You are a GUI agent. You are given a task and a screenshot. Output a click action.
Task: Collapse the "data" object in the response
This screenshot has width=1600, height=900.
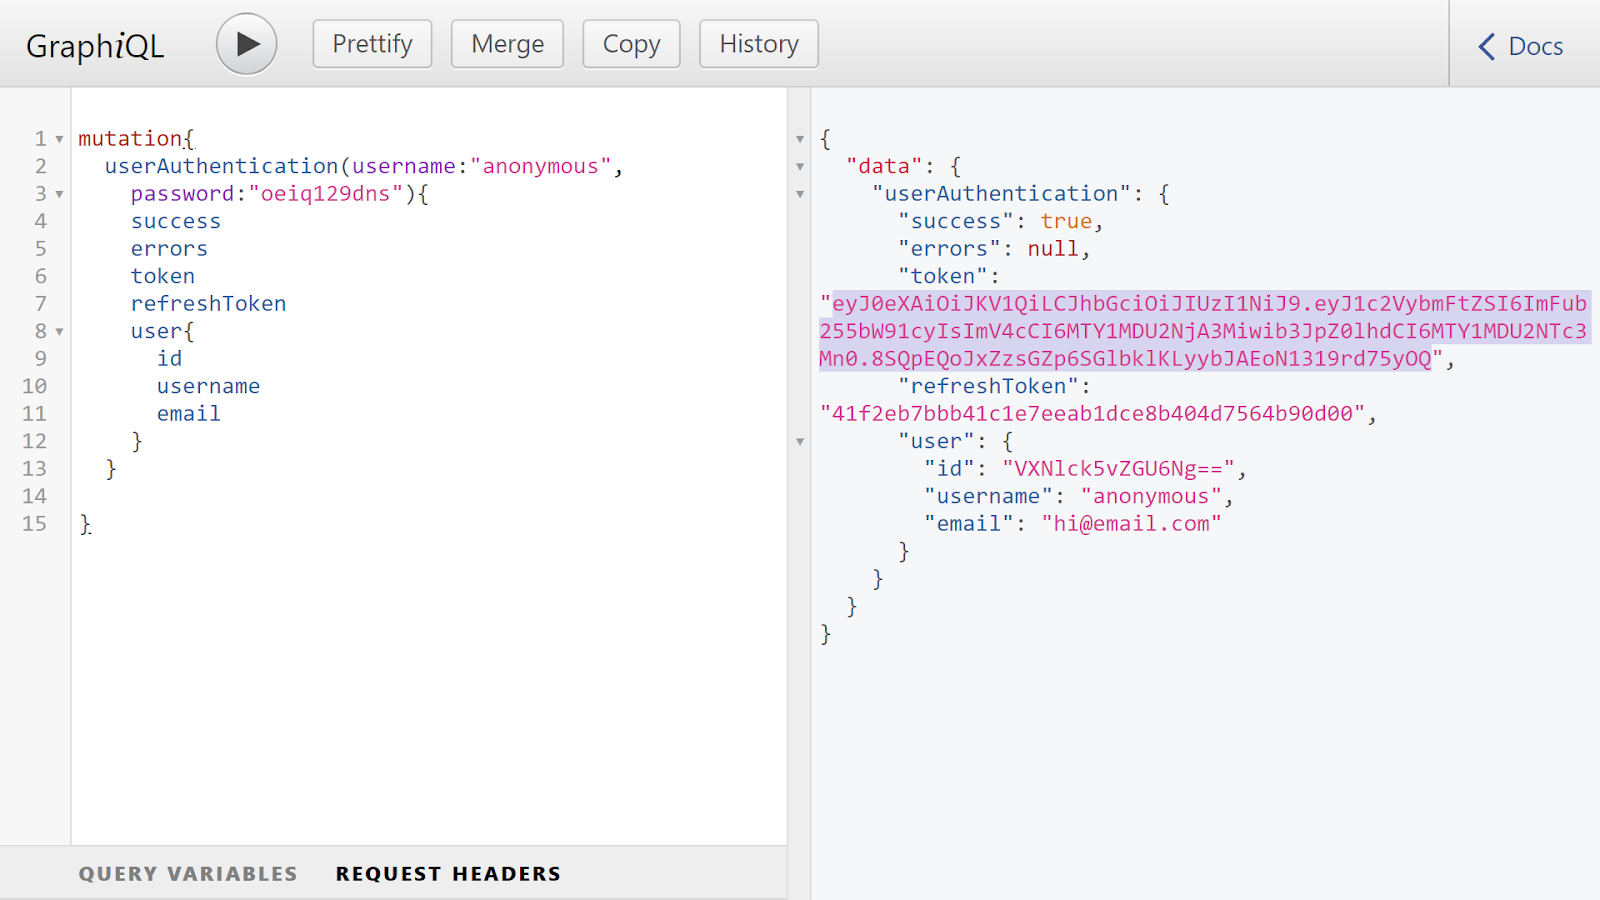click(x=800, y=166)
